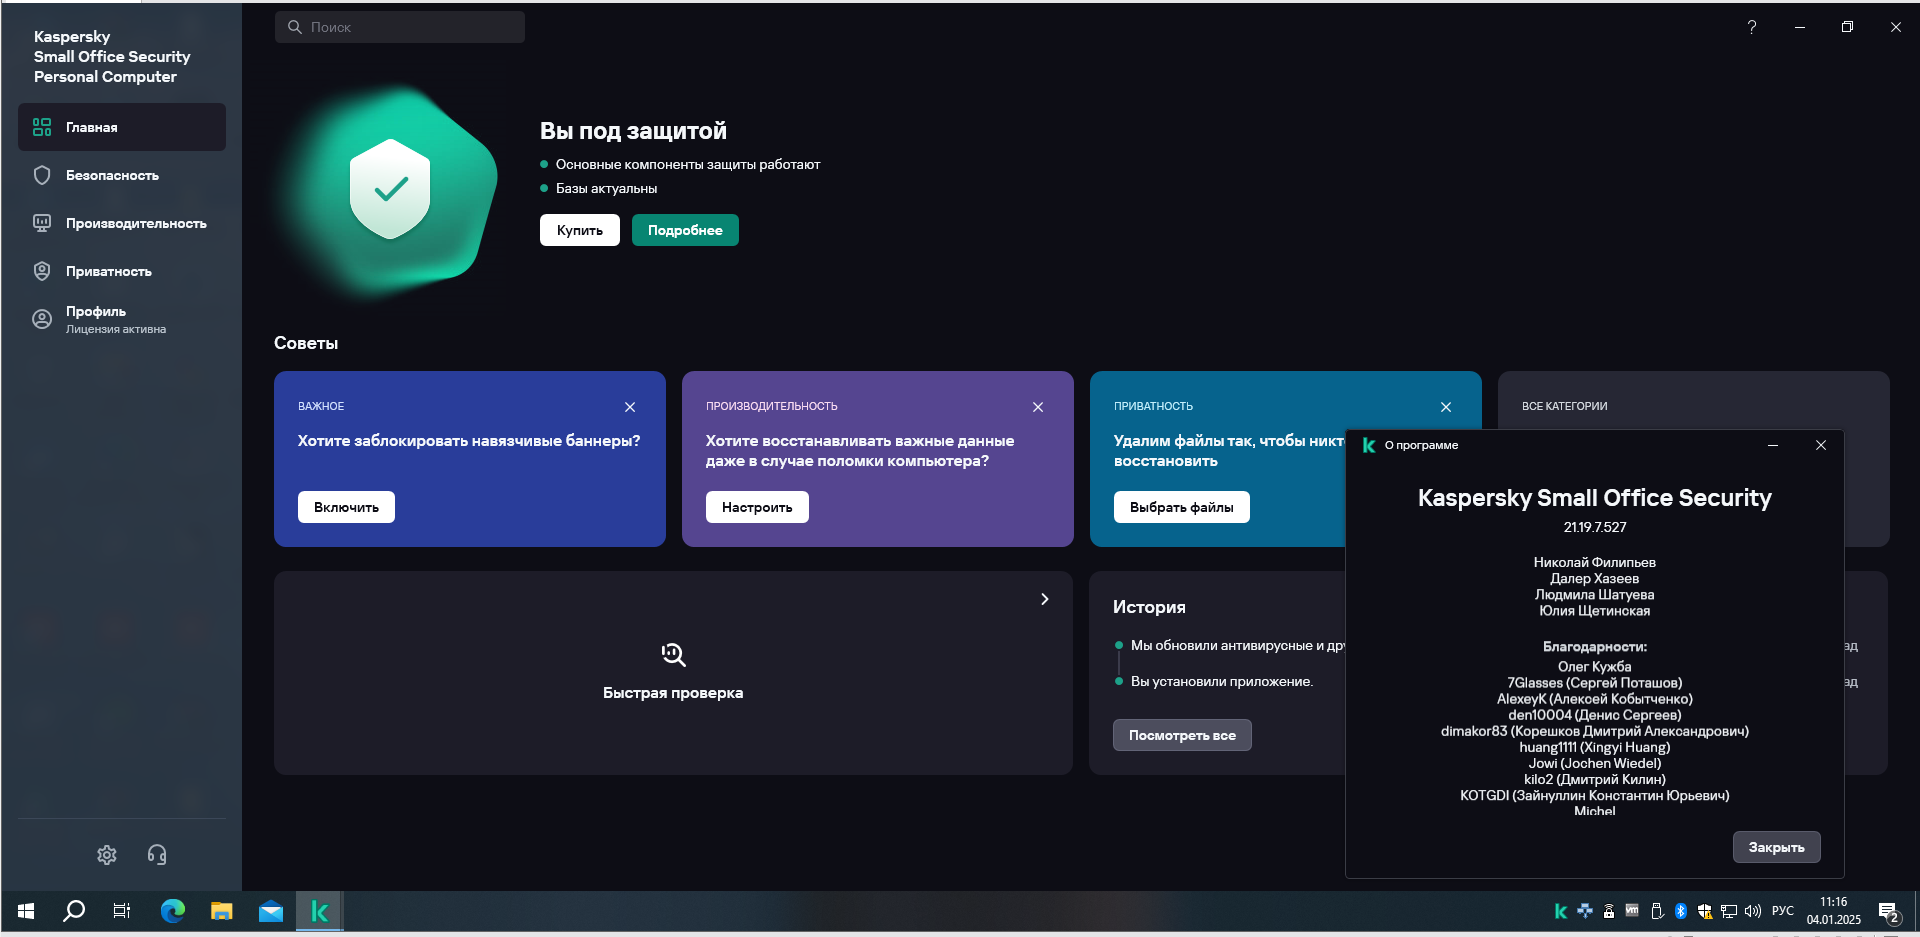This screenshot has width=1920, height=937.
Task: Open the Windows Start menu
Action: (x=26, y=911)
